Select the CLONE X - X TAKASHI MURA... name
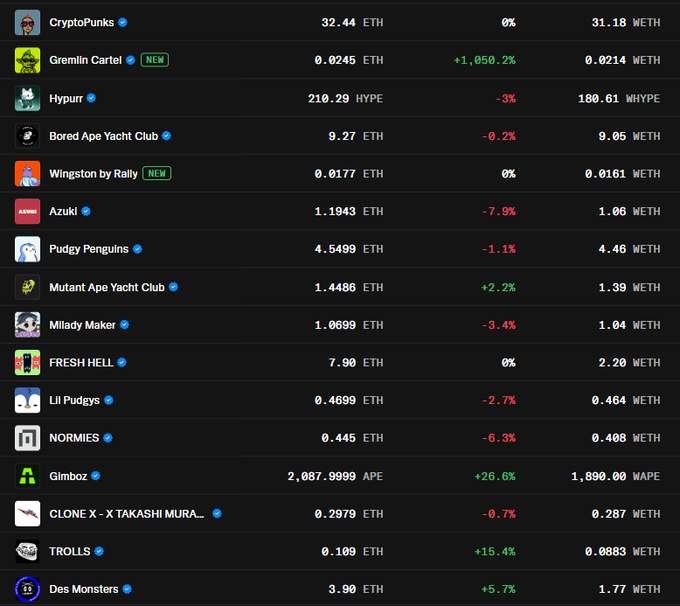Image resolution: width=680 pixels, height=606 pixels. click(127, 514)
